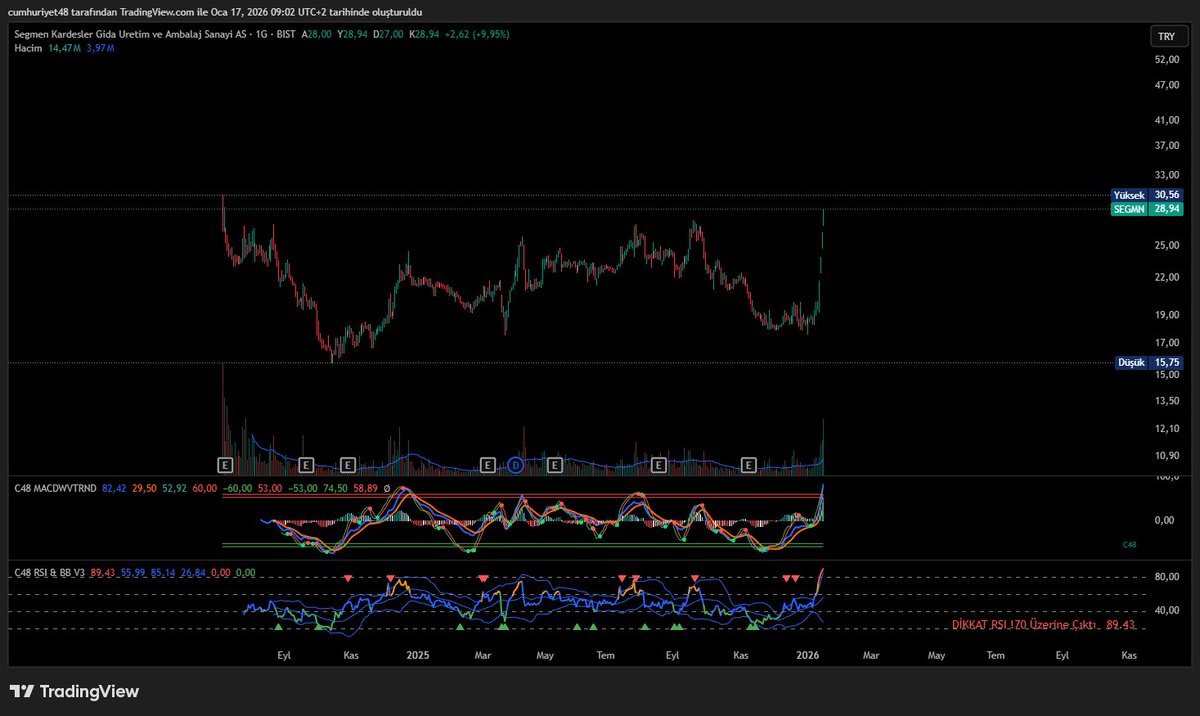Click the DİKKAT RSI !70 Üzerine Çıktı alert text
The height and width of the screenshot is (716, 1200).
(1024, 625)
